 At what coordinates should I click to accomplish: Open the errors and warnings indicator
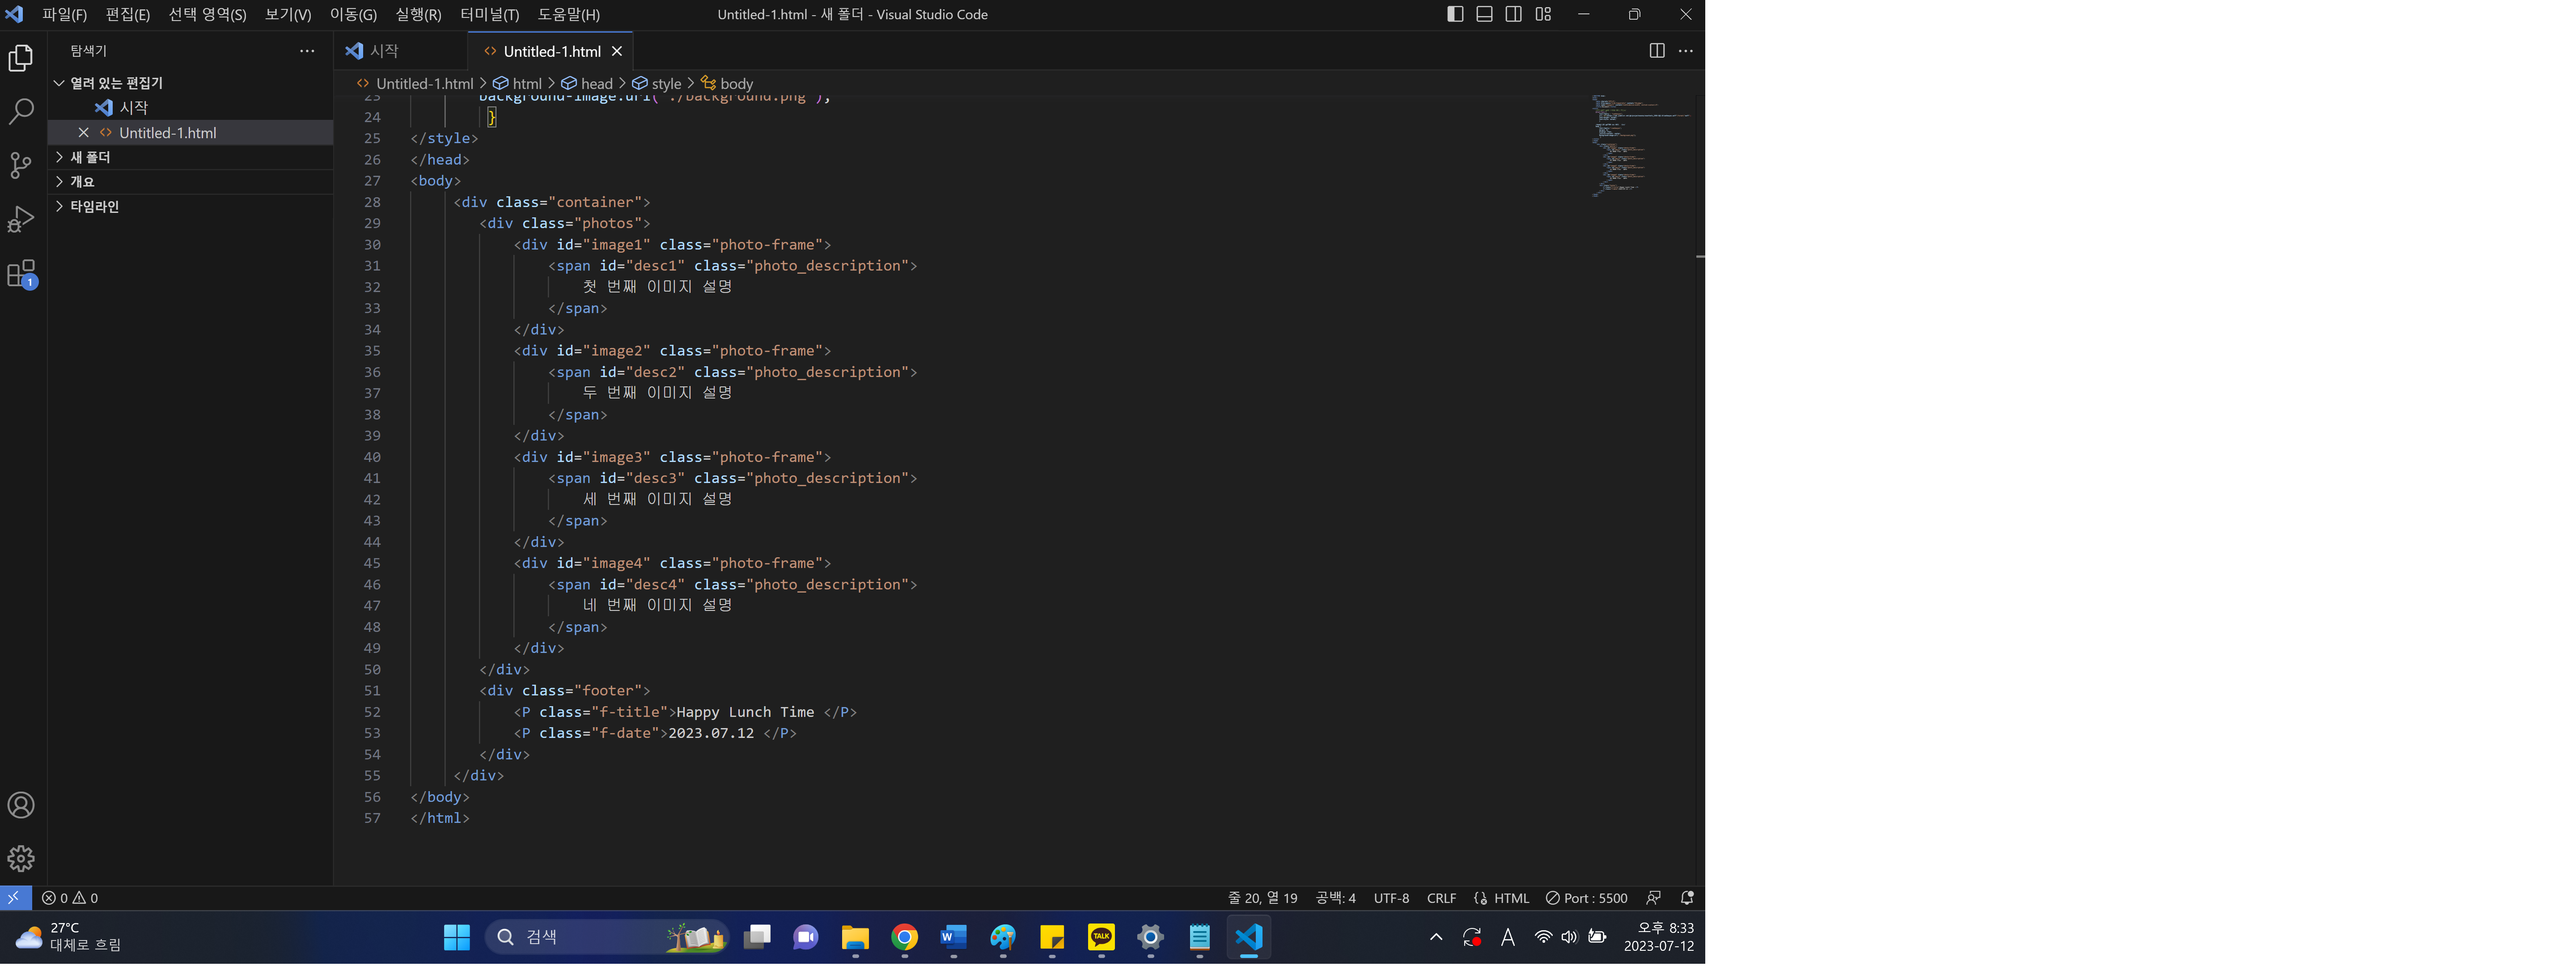click(70, 898)
